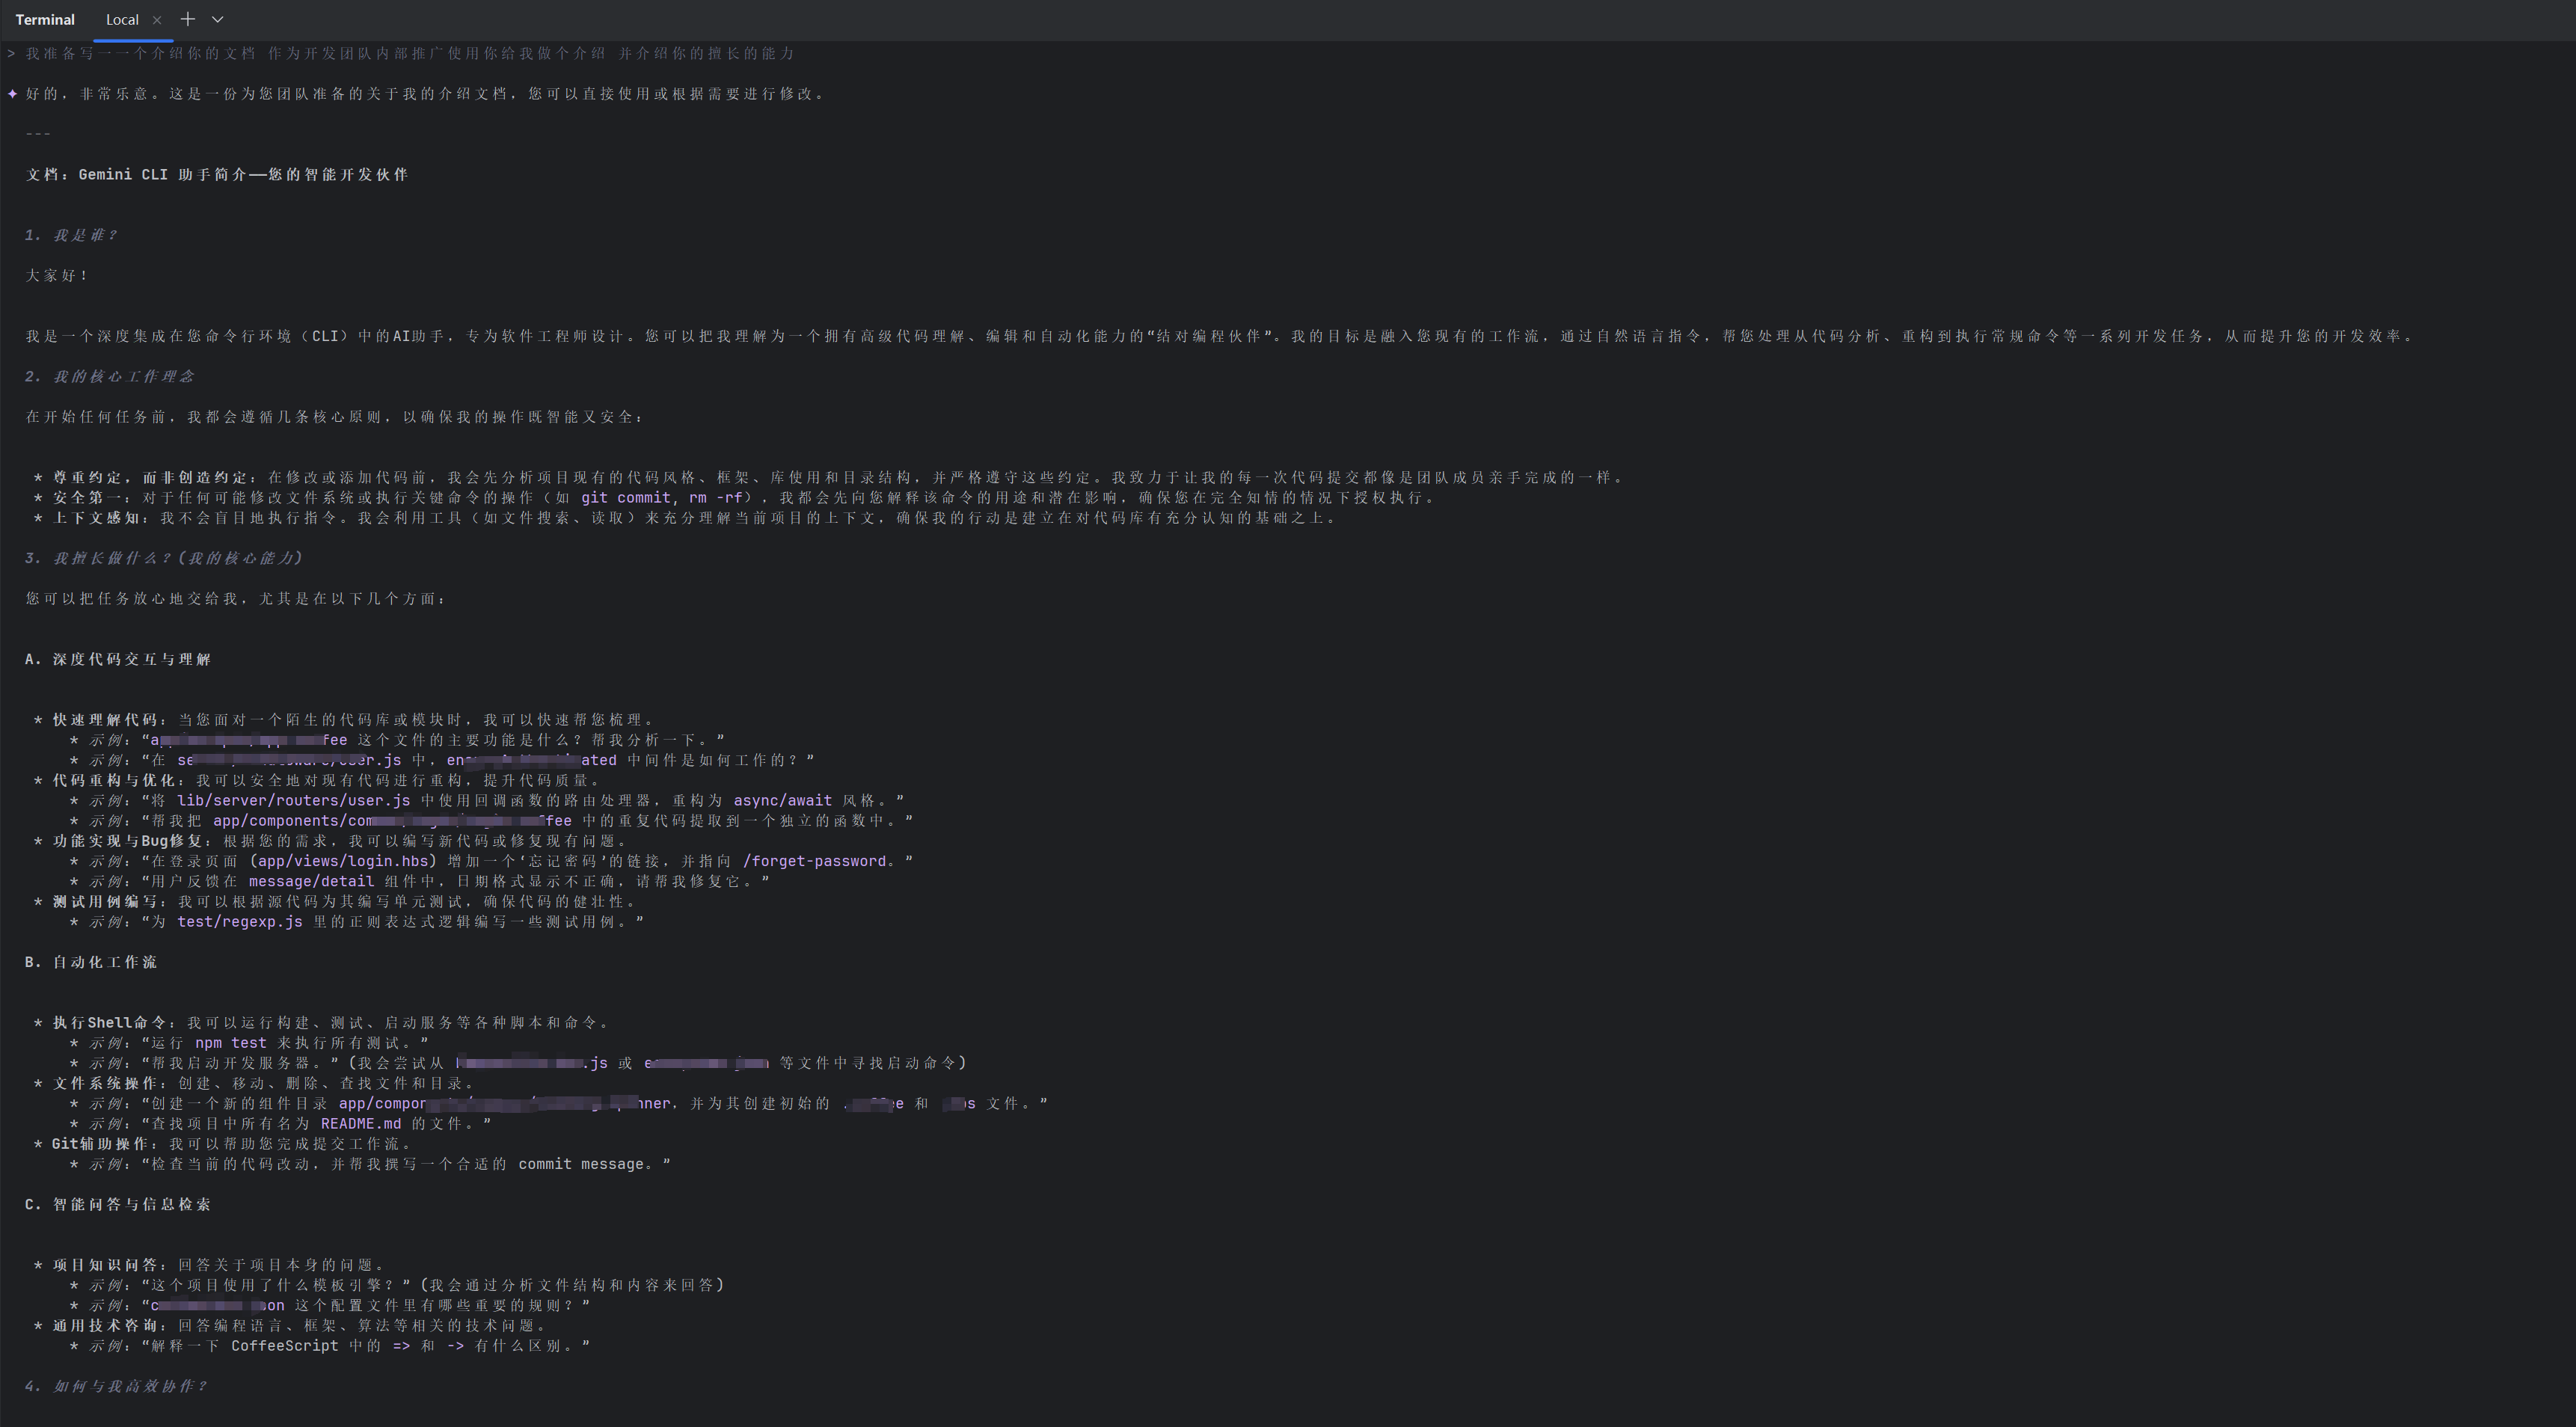Viewport: 2576px width, 1427px height.
Task: Click the /forget-password route text
Action: pos(815,860)
